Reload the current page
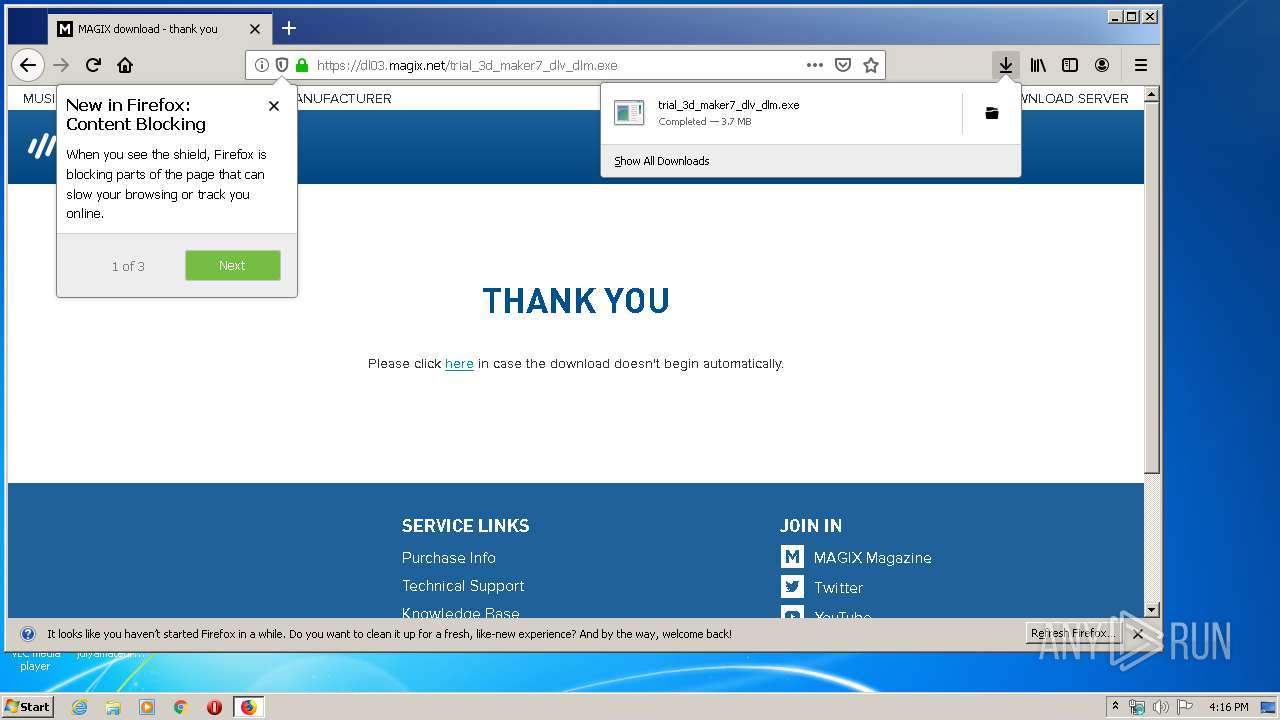 coord(93,65)
